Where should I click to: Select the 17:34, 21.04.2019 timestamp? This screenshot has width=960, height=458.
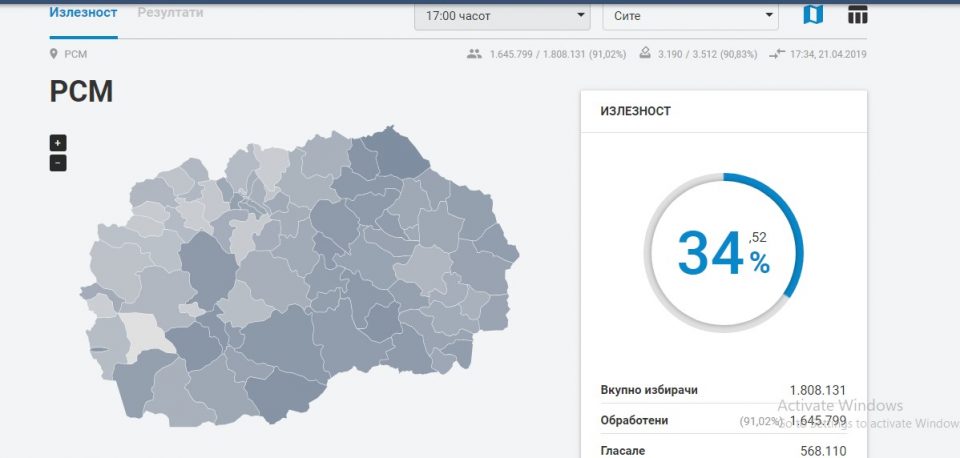pos(828,54)
